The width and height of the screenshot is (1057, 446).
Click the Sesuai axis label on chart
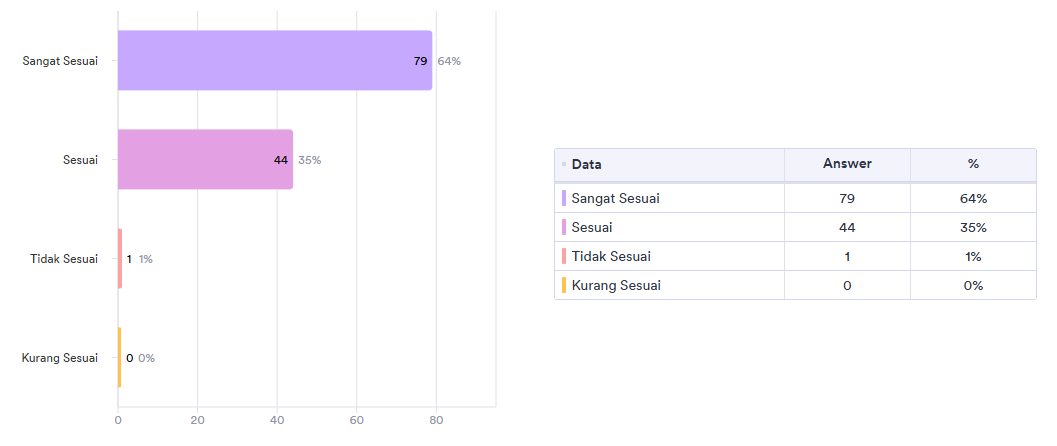pos(80,160)
